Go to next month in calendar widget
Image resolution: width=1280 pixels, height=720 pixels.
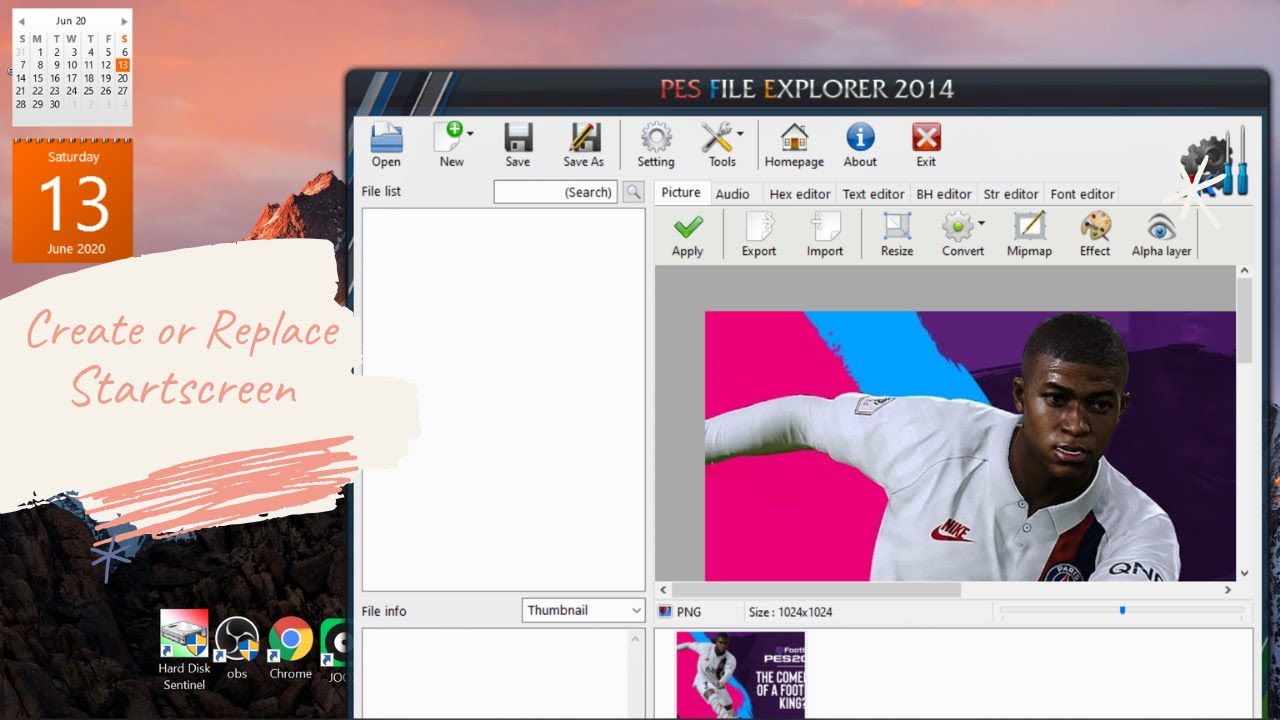click(x=124, y=21)
